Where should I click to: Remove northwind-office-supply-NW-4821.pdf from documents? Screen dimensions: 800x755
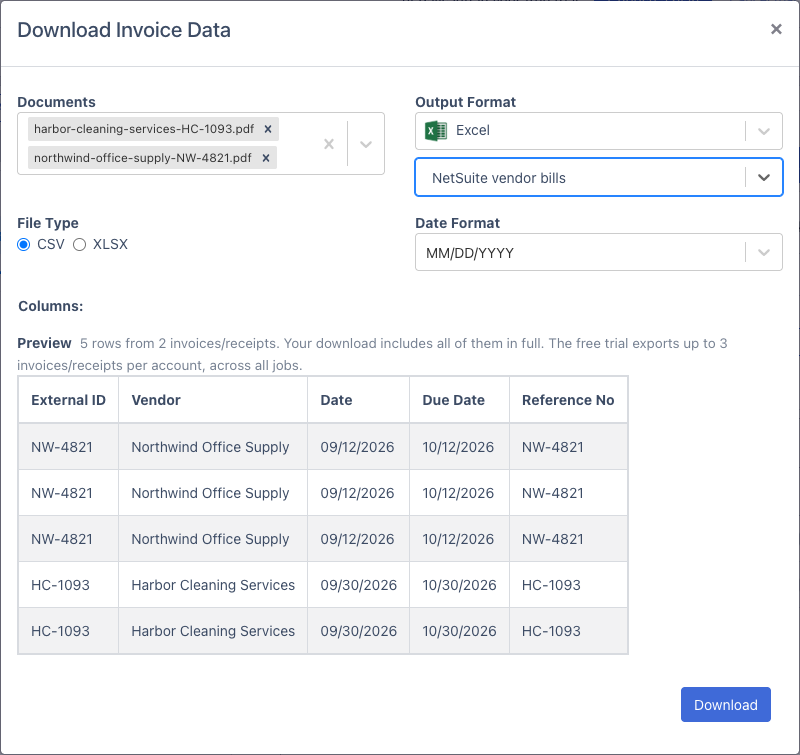[x=265, y=158]
